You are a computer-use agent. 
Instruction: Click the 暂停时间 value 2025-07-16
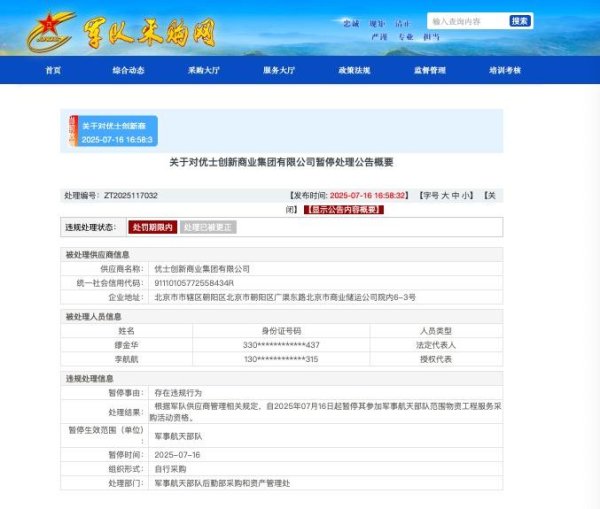coord(177,455)
